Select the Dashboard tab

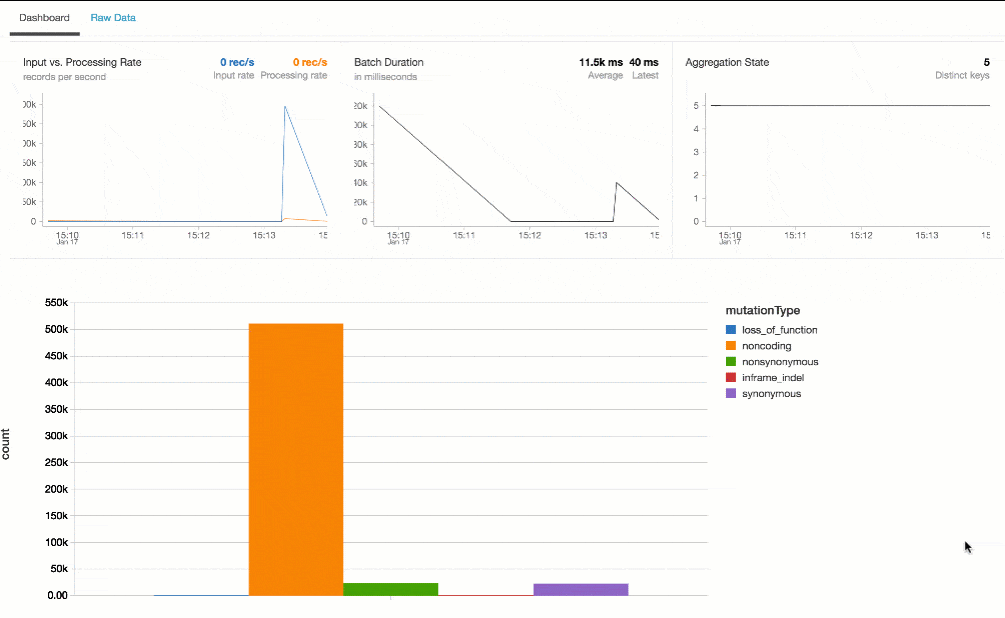tap(44, 18)
